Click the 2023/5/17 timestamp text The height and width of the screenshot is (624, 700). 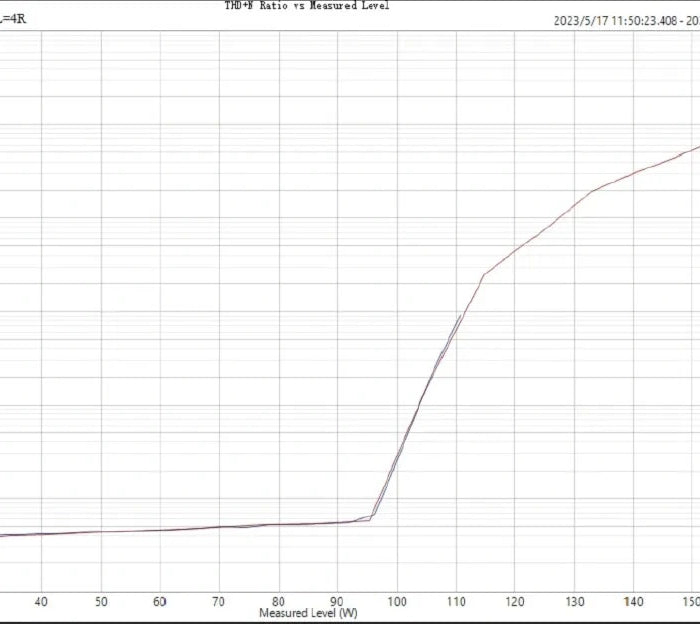click(625, 20)
